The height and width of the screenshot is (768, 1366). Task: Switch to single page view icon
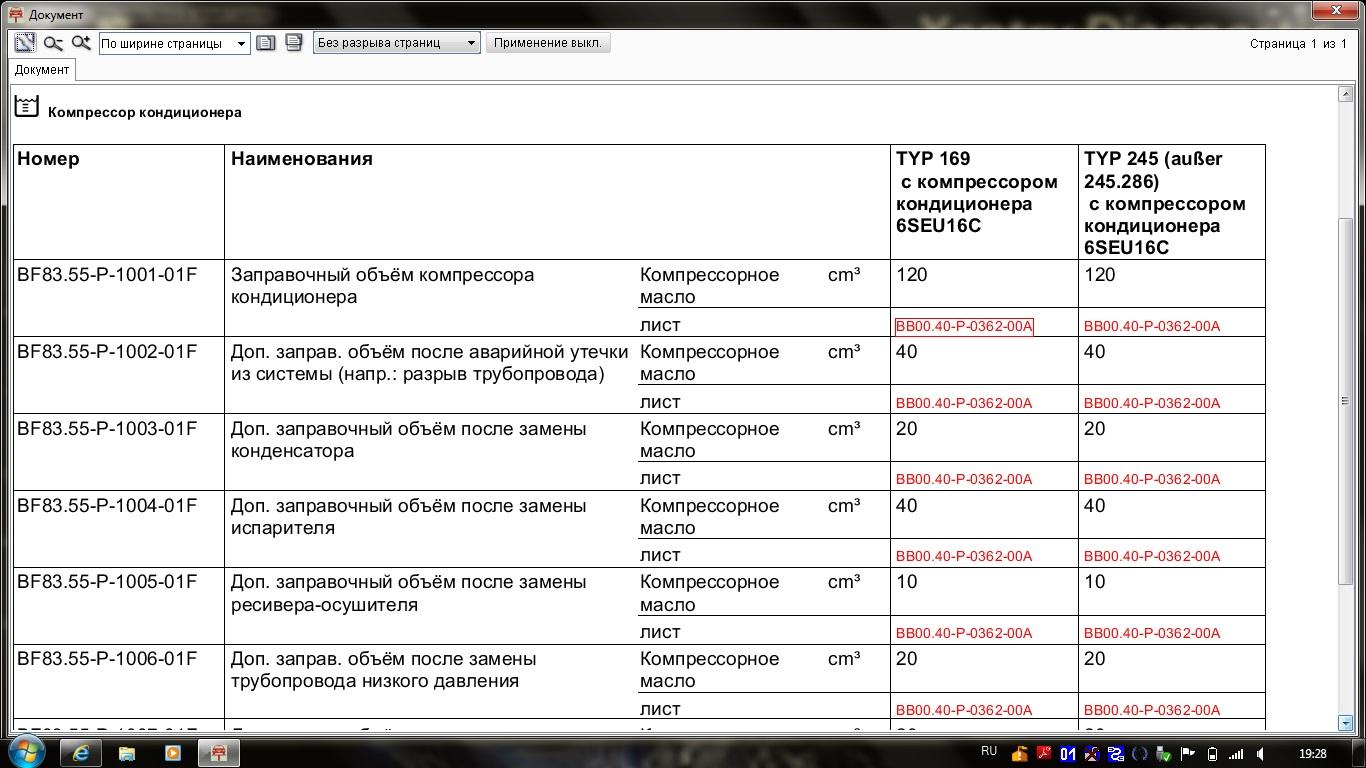tap(265, 43)
